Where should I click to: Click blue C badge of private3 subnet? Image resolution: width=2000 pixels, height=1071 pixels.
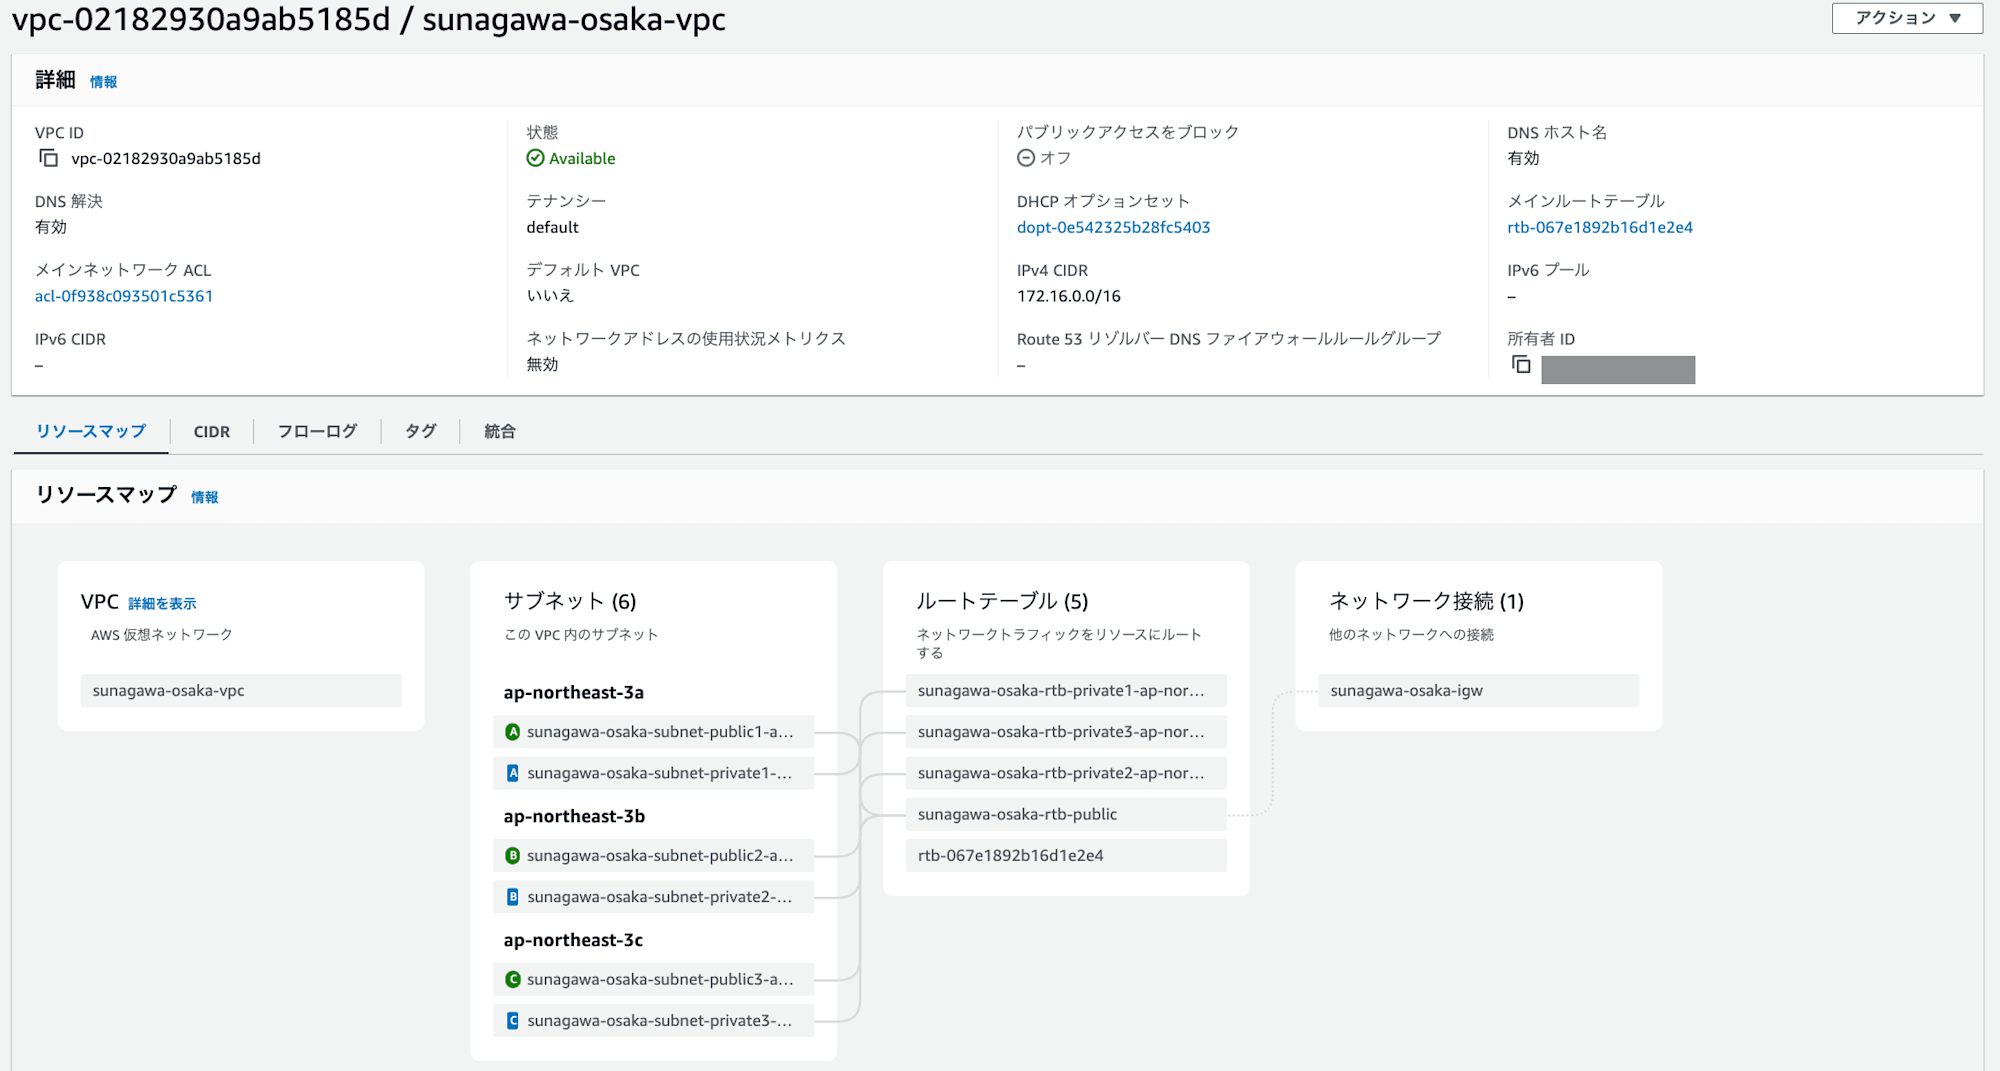point(513,1021)
